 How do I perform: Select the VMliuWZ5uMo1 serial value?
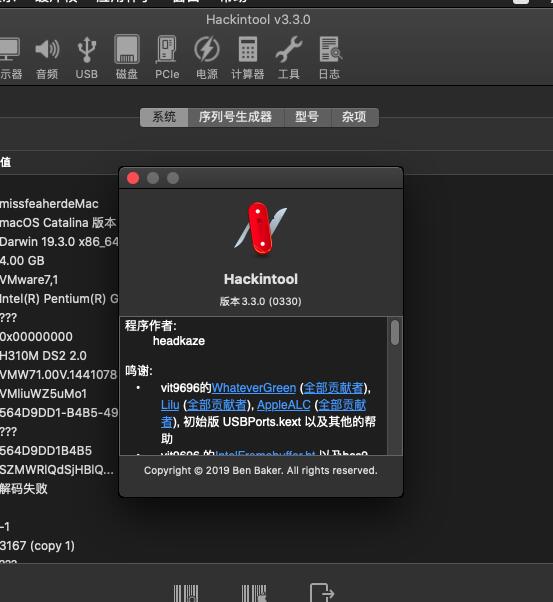point(43,394)
